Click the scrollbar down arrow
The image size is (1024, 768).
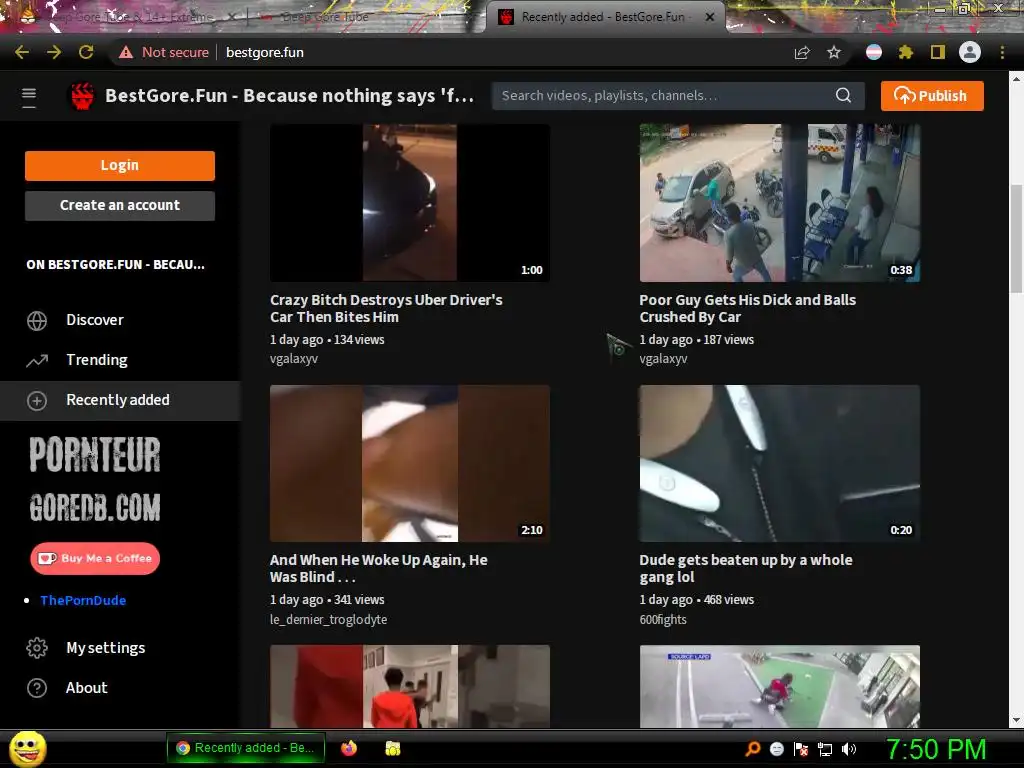(x=1016, y=720)
